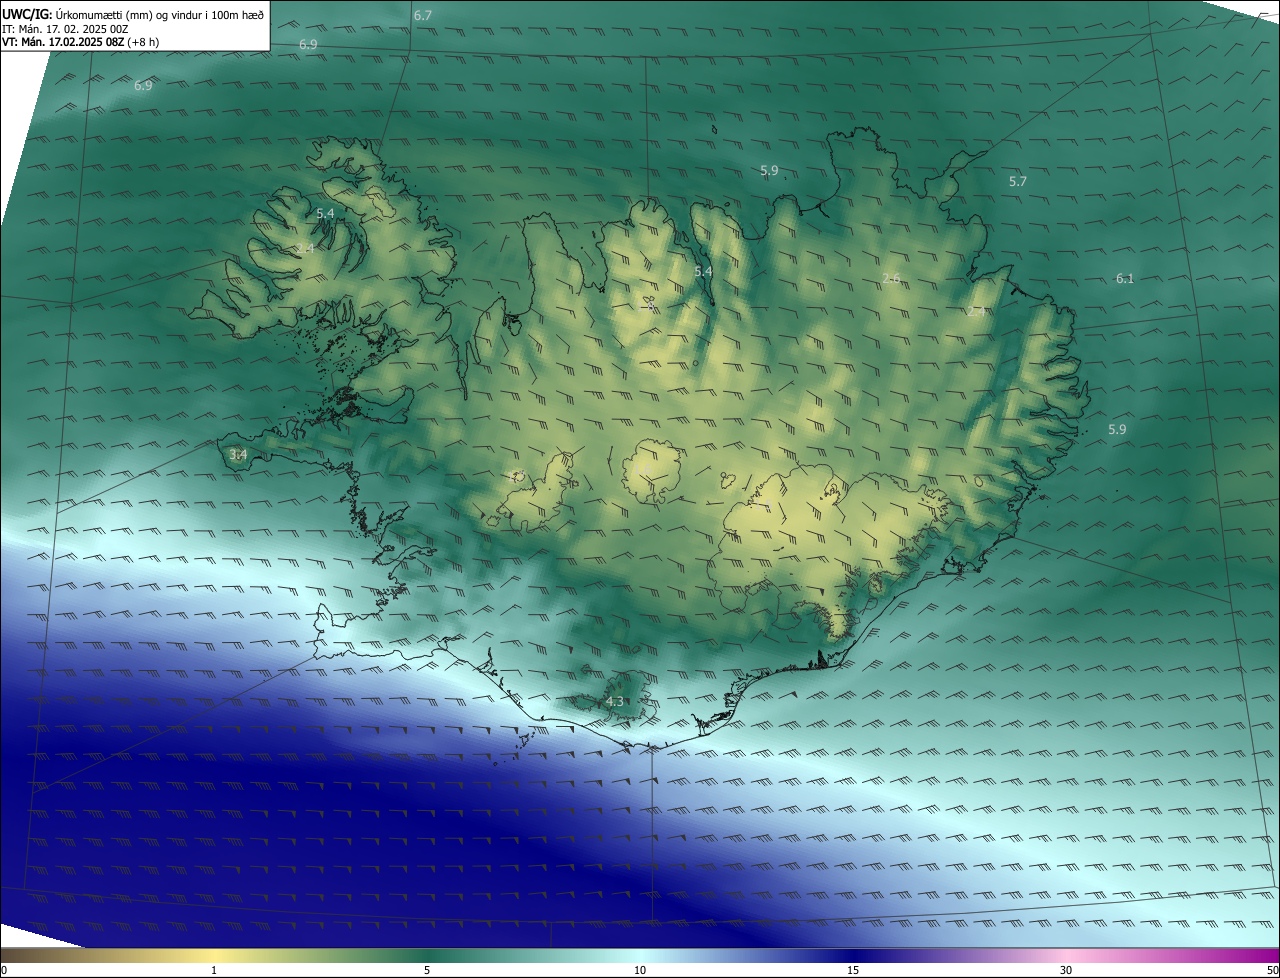
Task: Click the legend tick label 1
Action: (x=214, y=970)
